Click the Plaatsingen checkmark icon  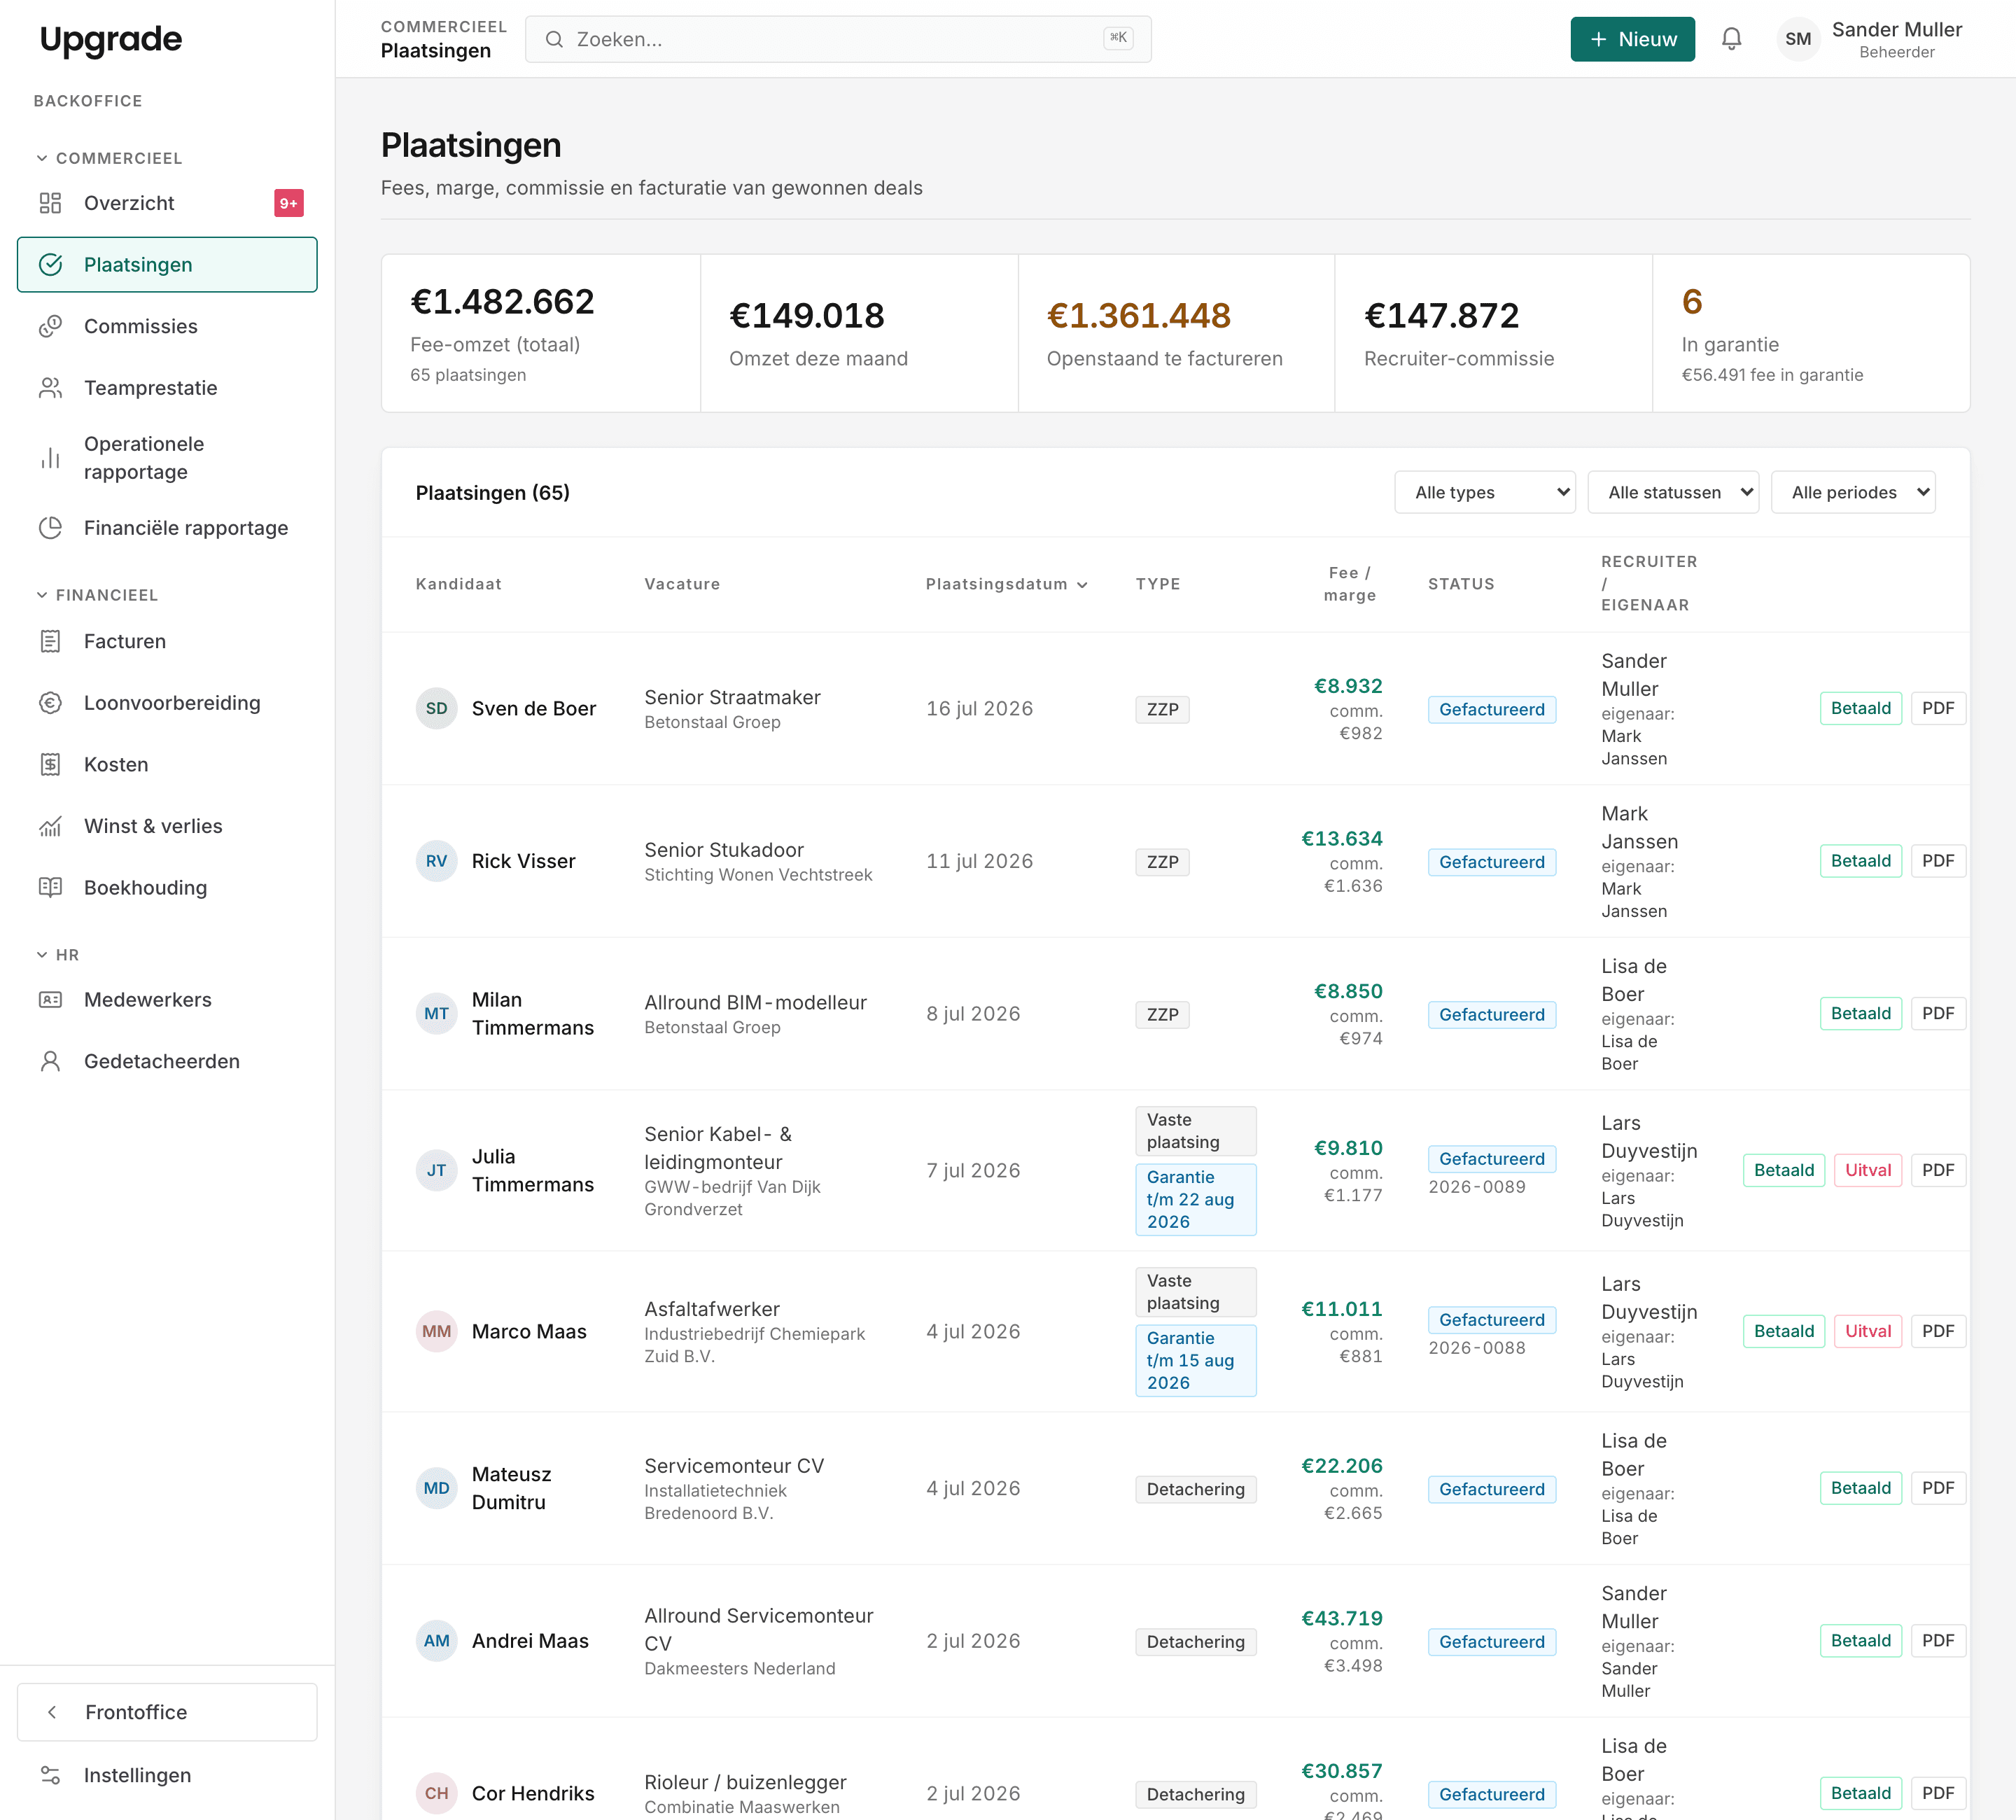click(x=50, y=265)
